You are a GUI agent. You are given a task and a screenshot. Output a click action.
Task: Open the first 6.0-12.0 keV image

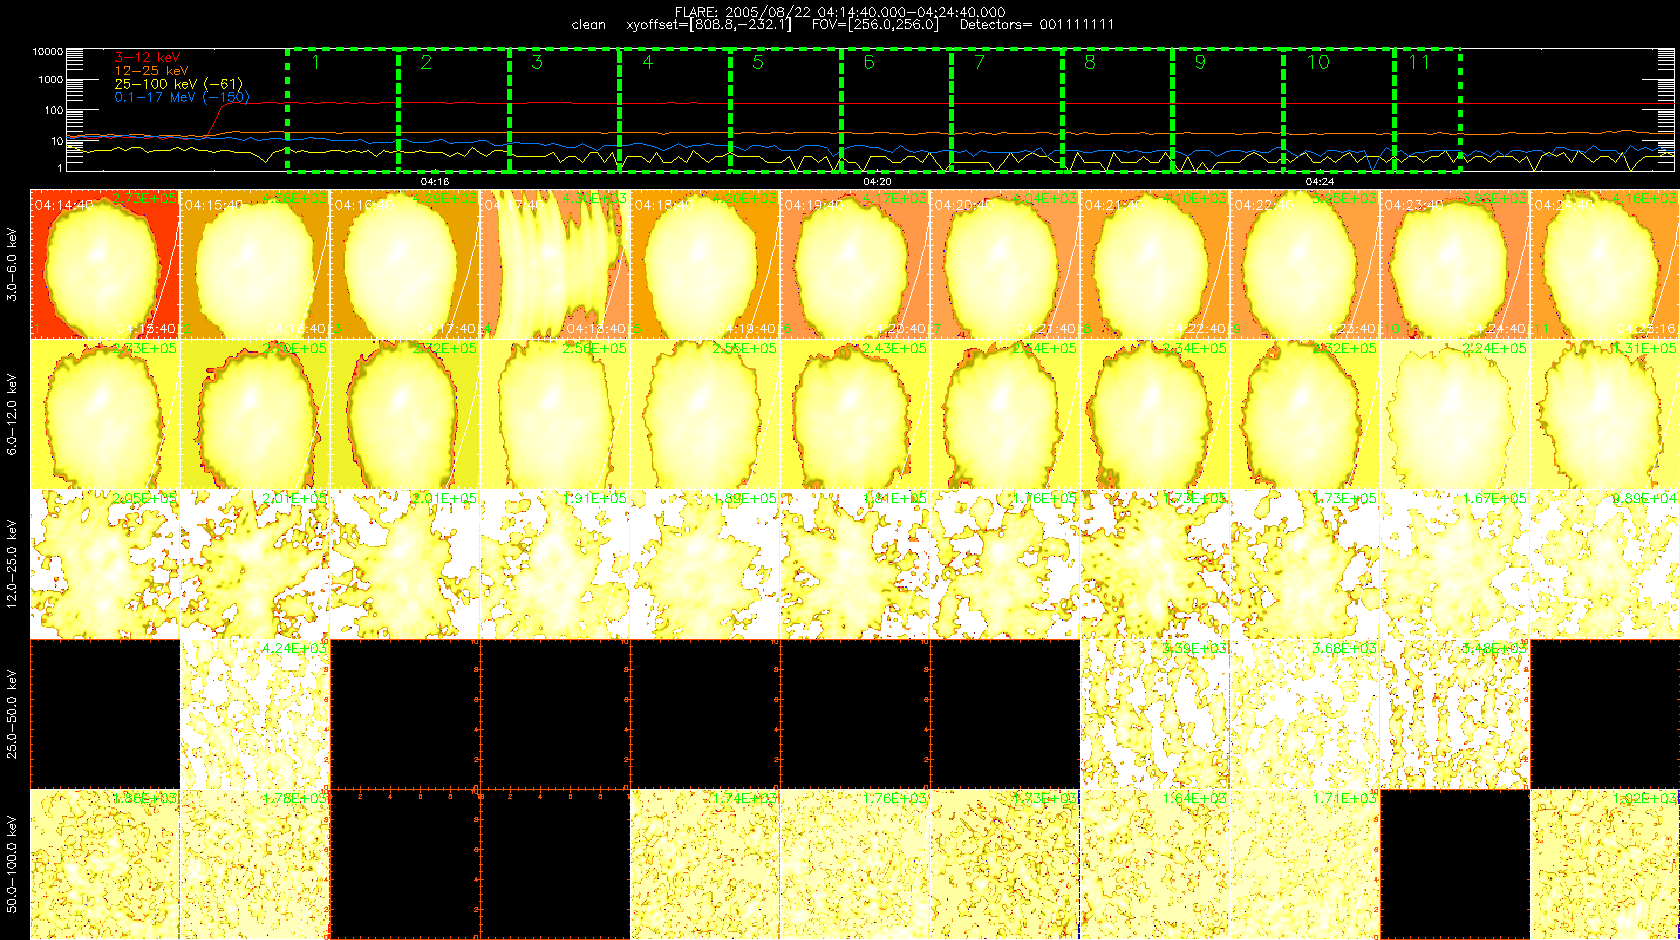105,414
